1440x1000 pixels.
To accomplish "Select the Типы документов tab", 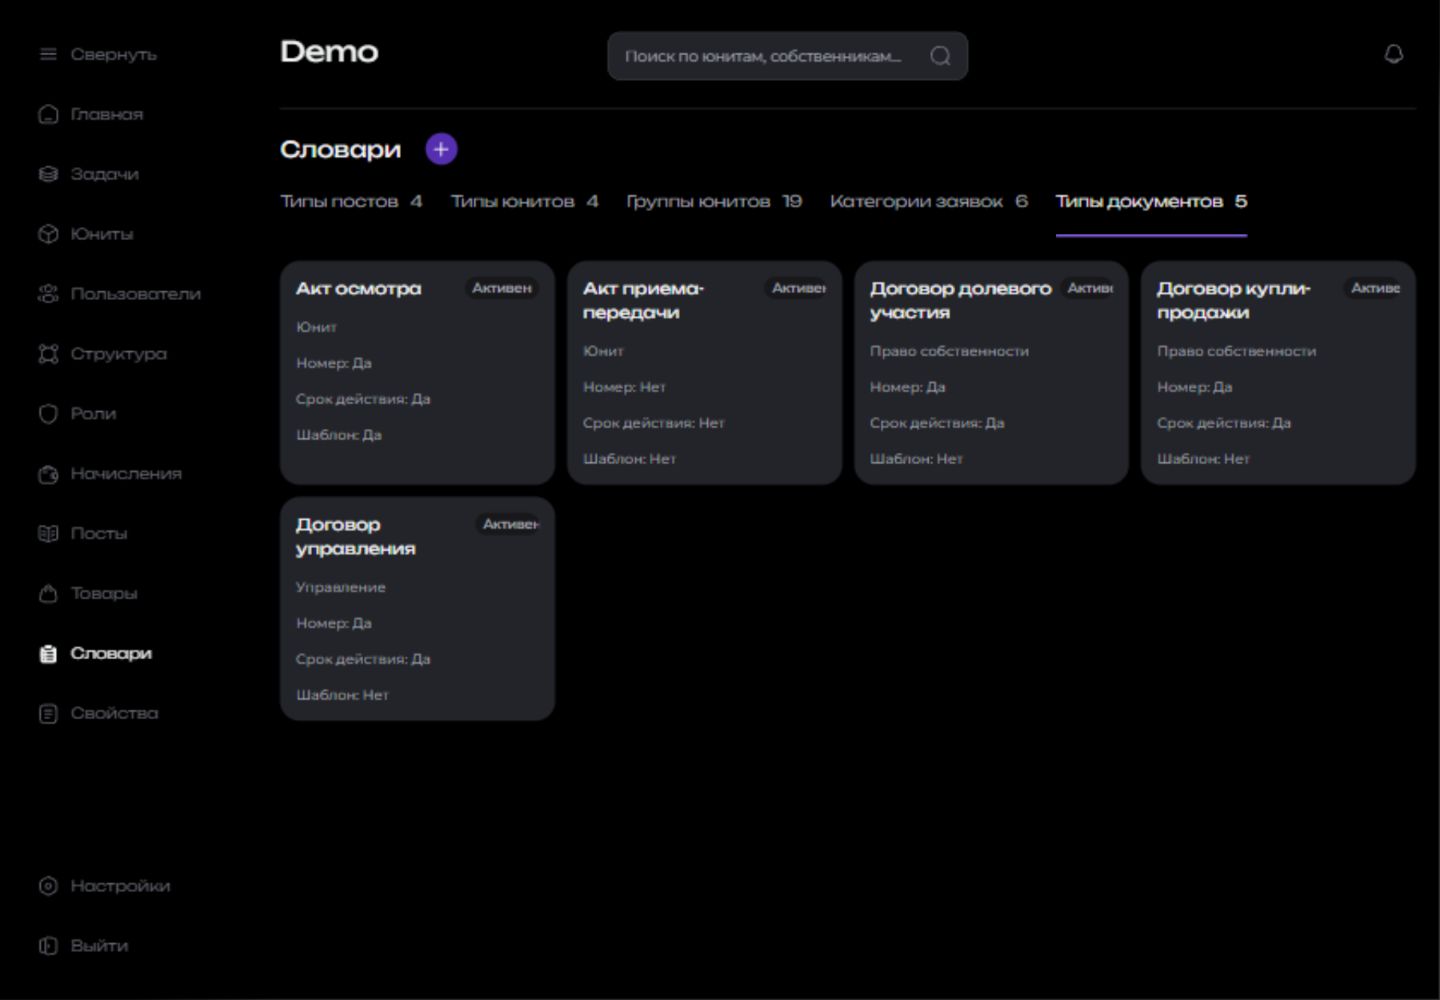I will point(1151,201).
